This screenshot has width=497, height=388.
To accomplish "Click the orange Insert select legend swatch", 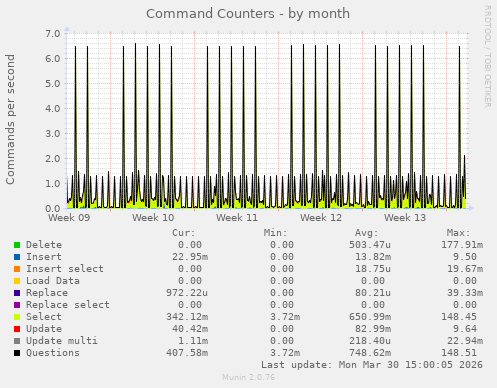I will pyautogui.click(x=17, y=269).
